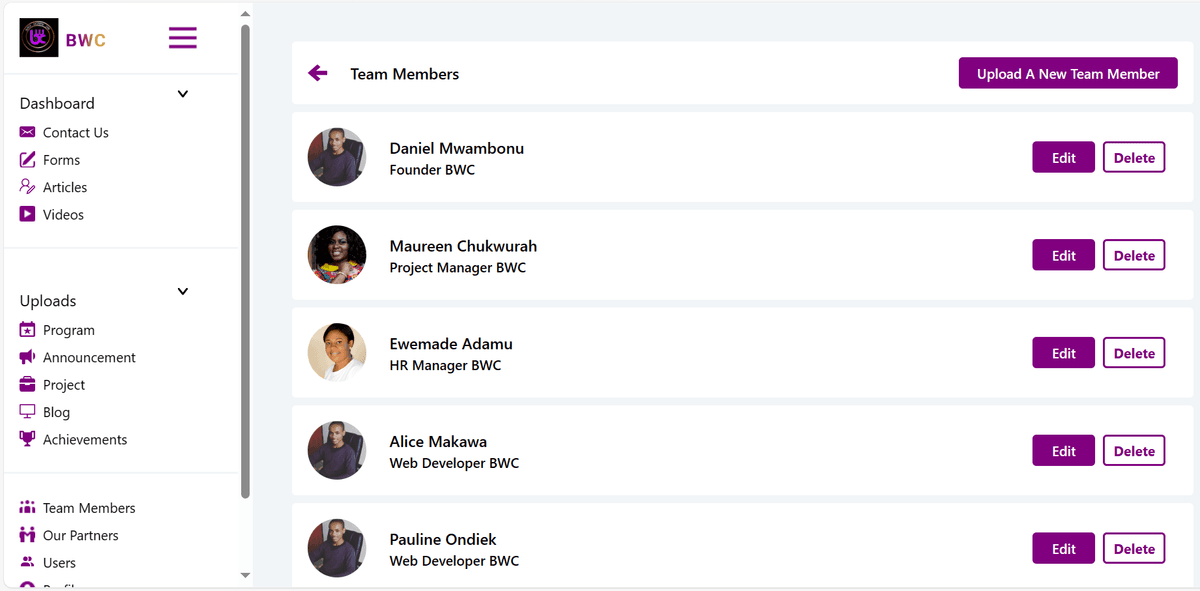The image size is (1200, 591).
Task: Edit Daniel Mwambonu's entry
Action: tap(1064, 158)
